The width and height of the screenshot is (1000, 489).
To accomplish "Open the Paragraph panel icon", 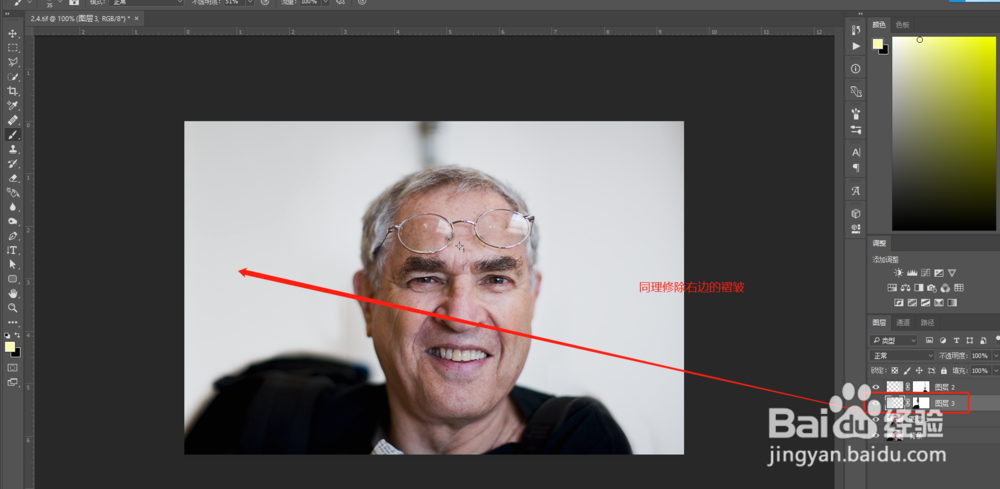I will point(856,168).
